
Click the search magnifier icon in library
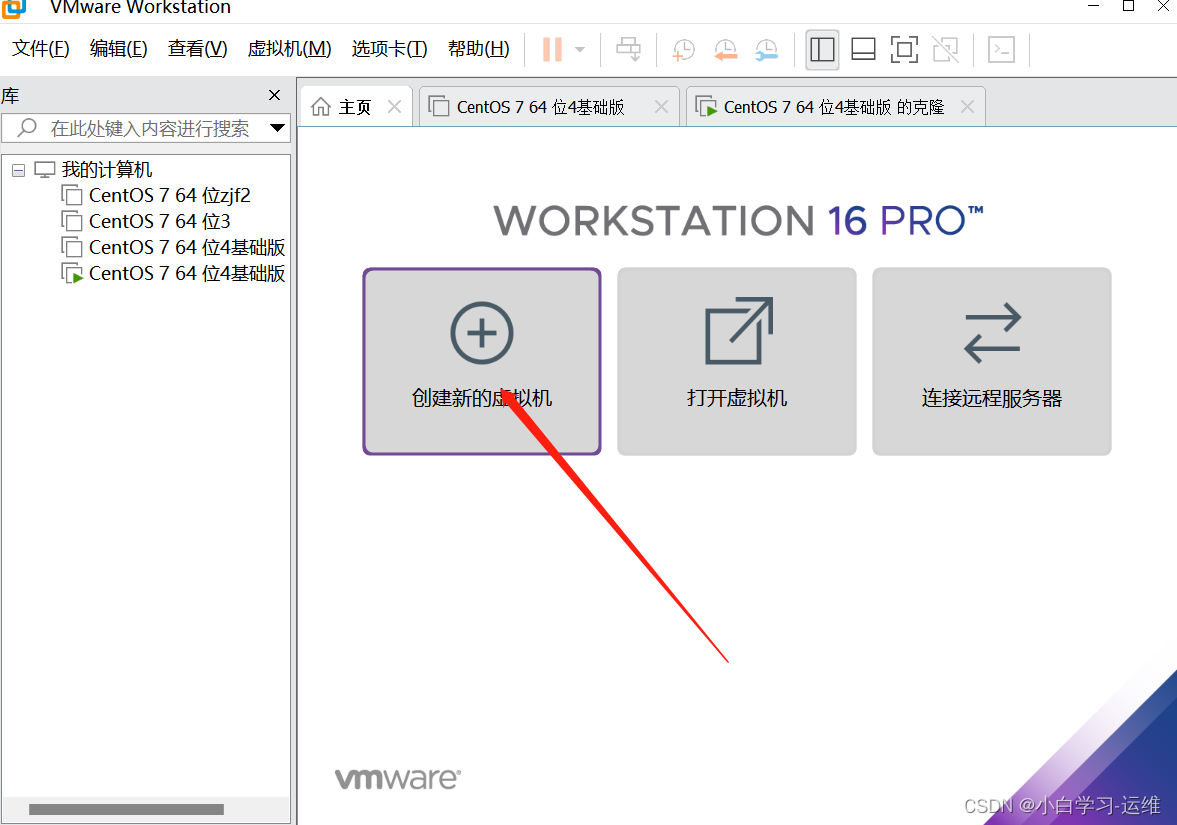(27, 128)
